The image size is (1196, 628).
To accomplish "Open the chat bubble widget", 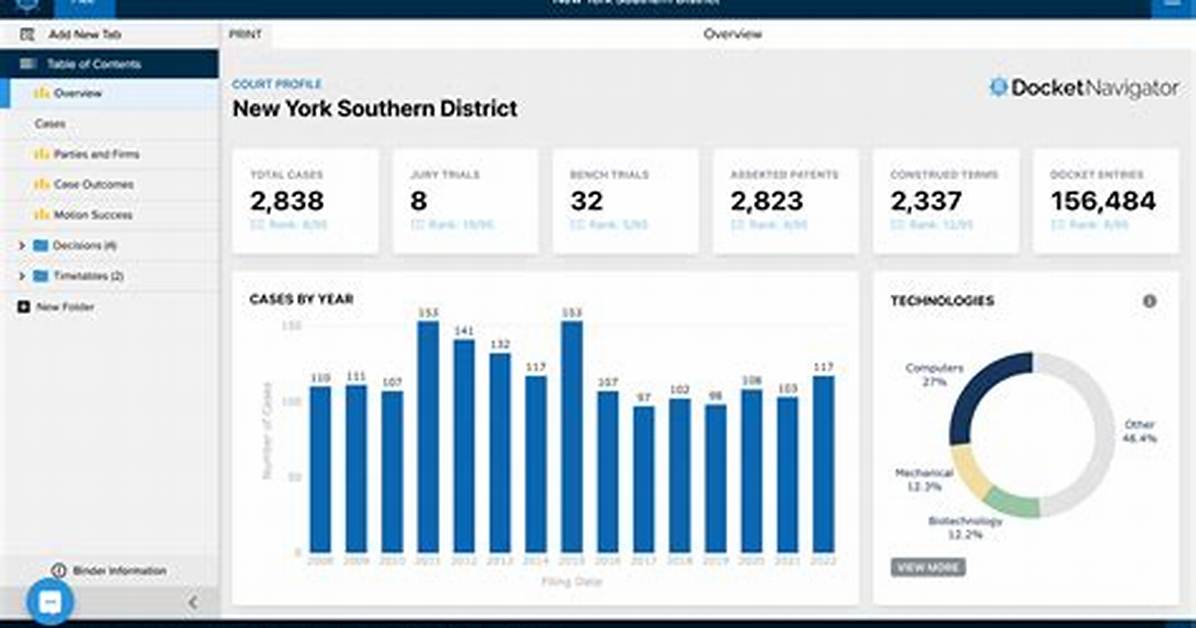I will tap(50, 602).
